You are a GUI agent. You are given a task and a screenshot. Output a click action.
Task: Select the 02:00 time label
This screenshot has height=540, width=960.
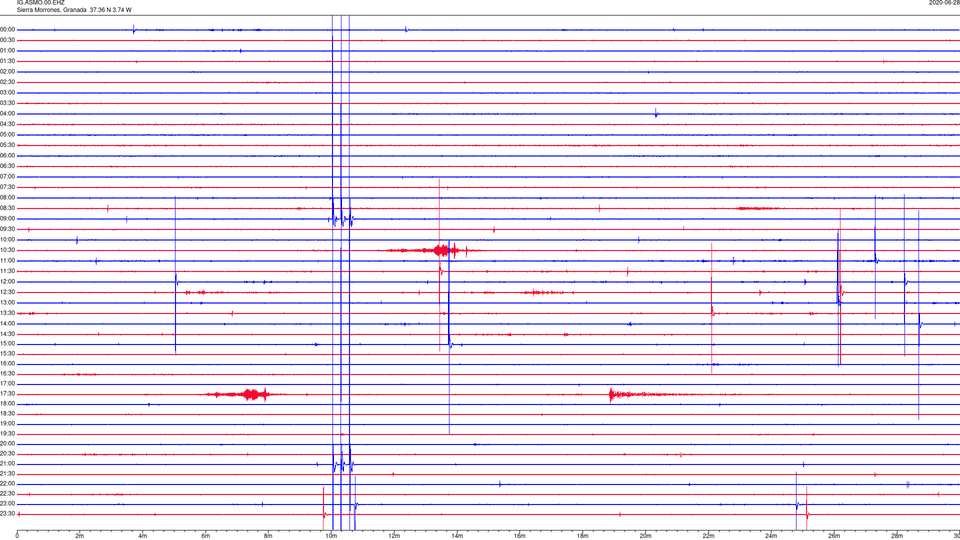click(7, 72)
